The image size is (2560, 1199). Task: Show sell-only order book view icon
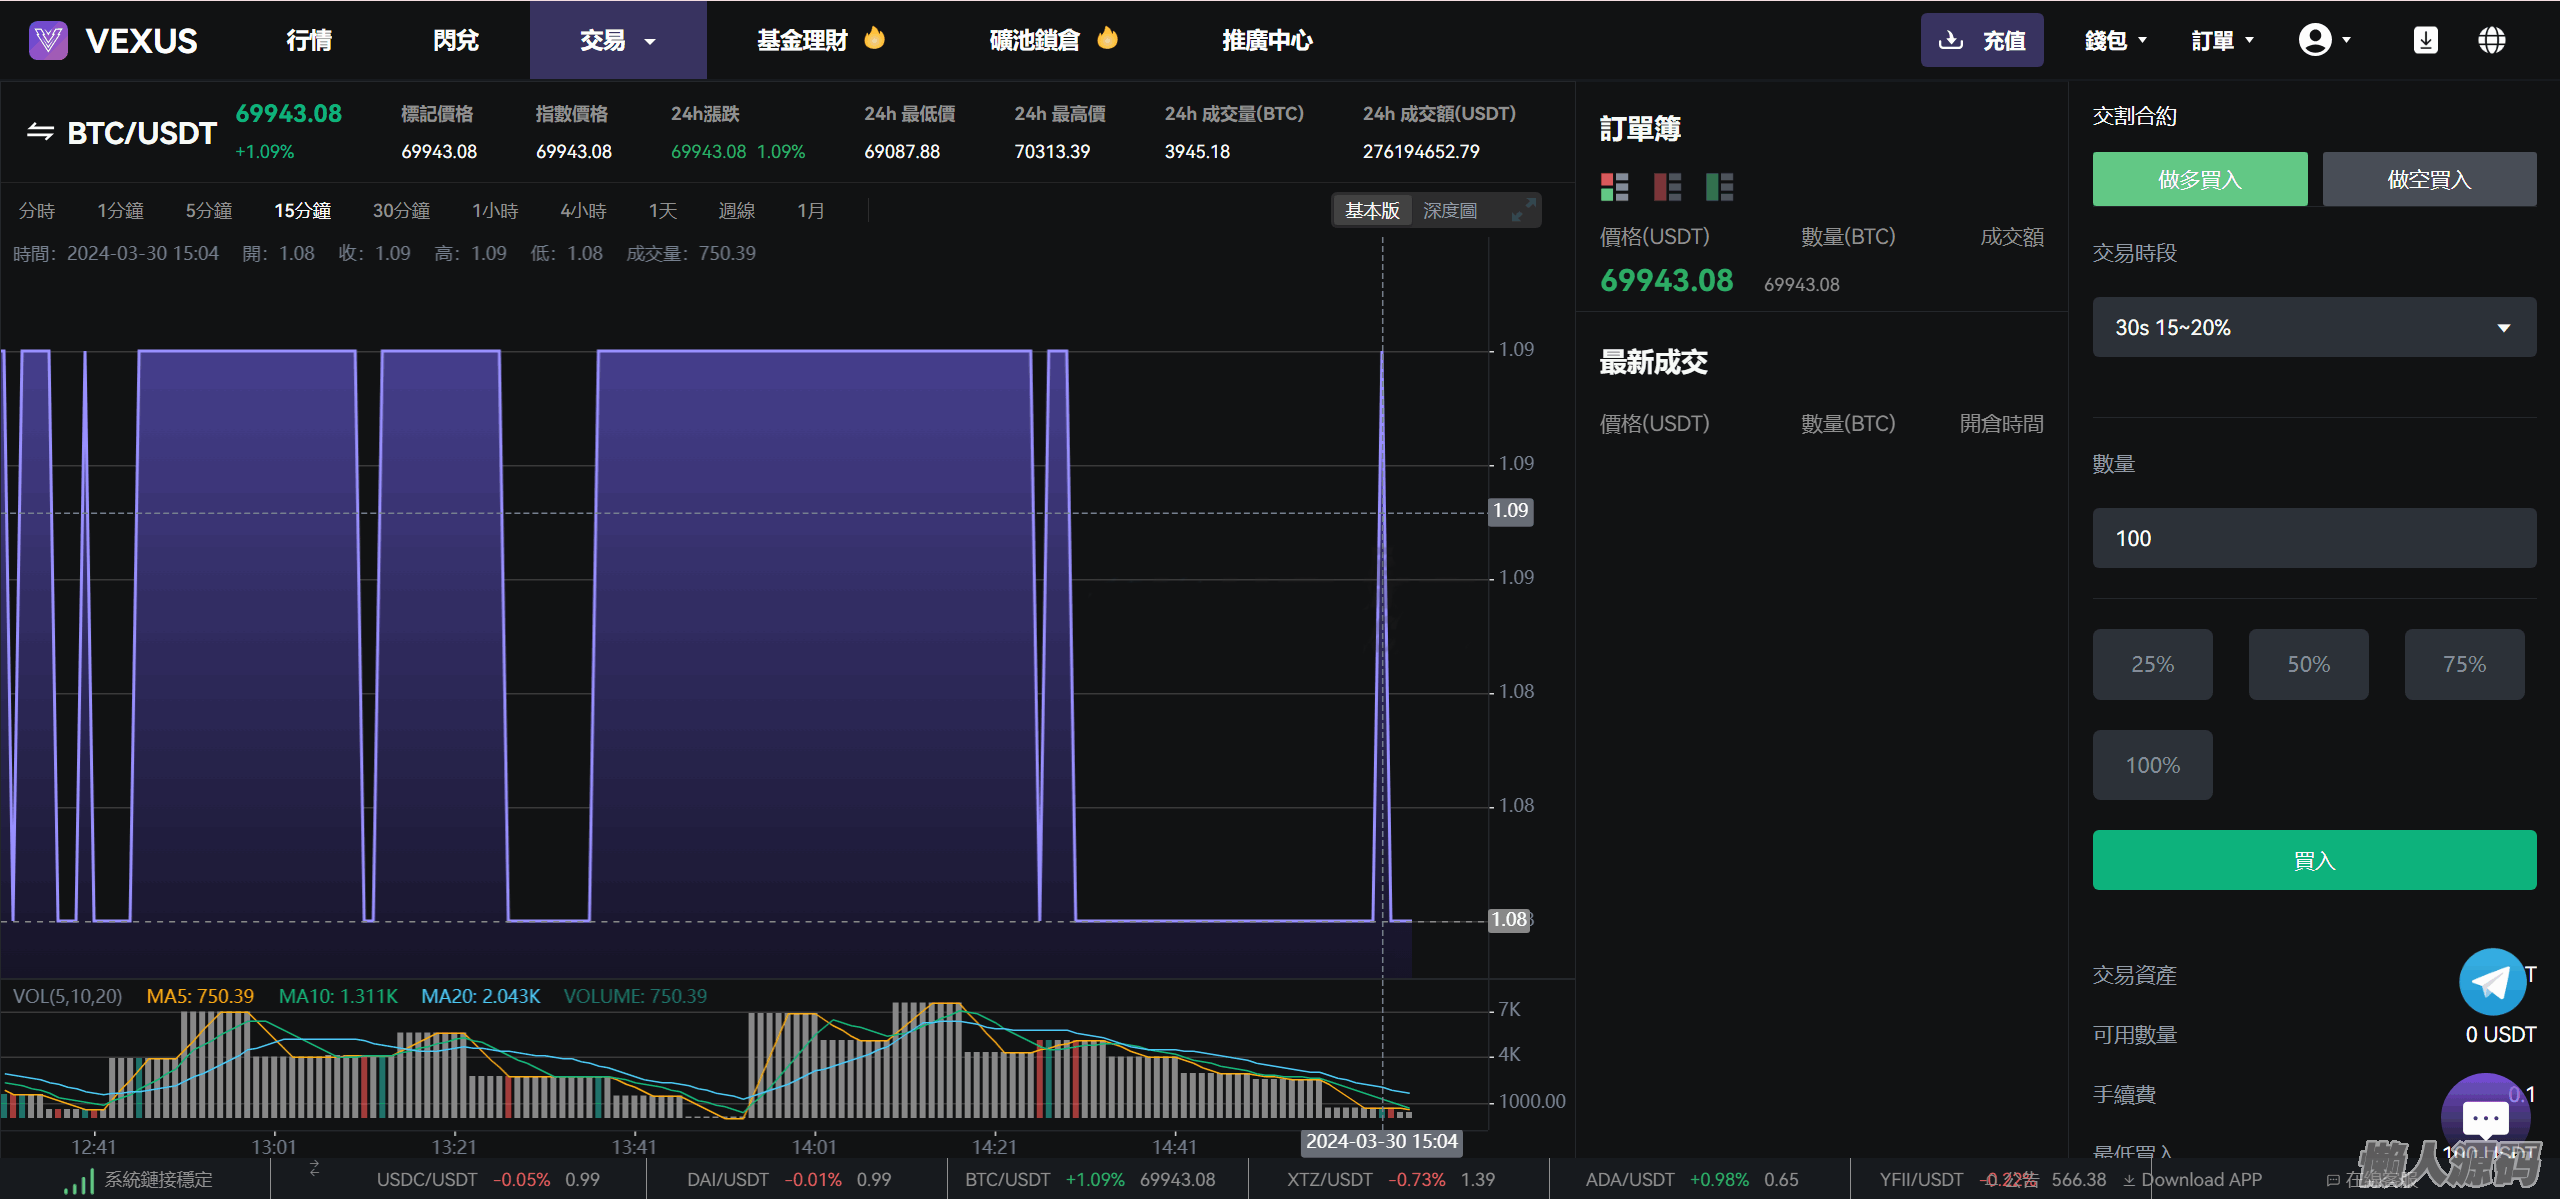(x=1667, y=187)
